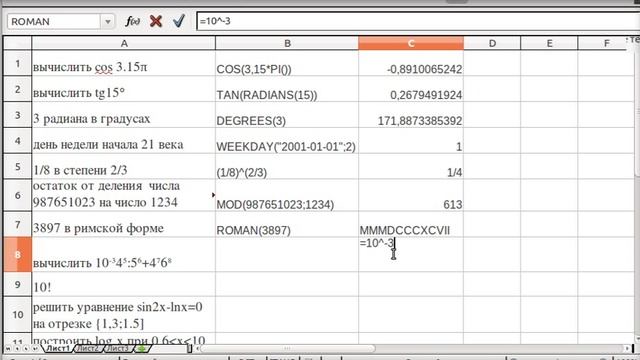This screenshot has width=640, height=360.
Task: Select row 3 header
Action: [18, 115]
